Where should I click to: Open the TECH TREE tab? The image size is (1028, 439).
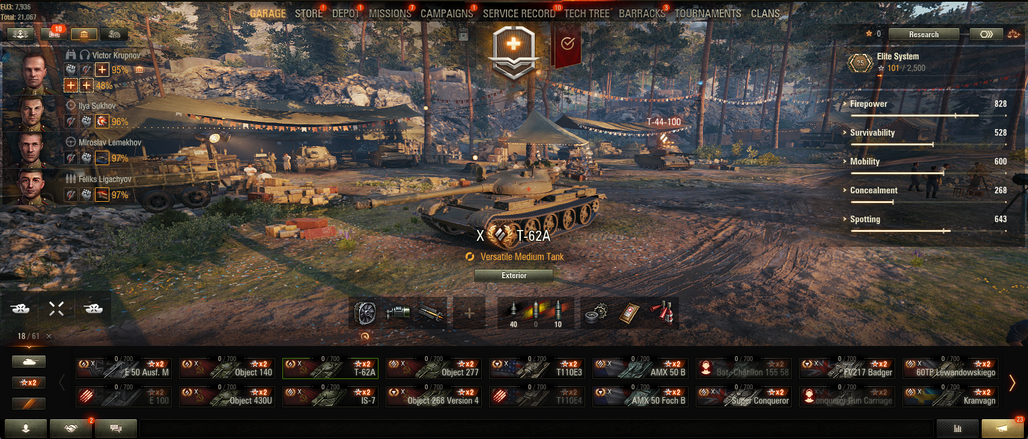587,13
